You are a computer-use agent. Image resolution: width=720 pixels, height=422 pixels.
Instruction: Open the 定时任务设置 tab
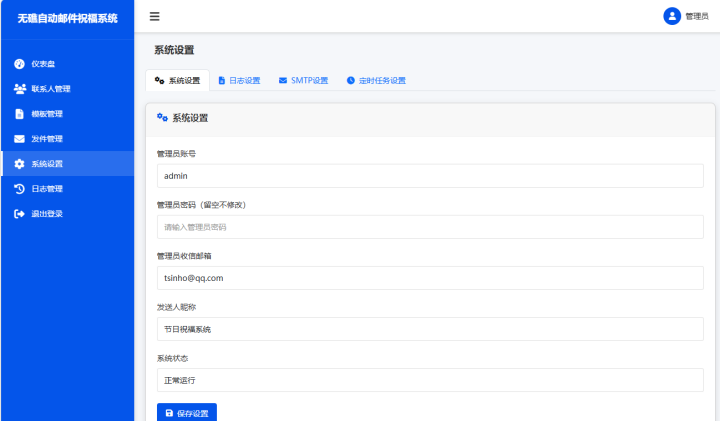point(376,80)
